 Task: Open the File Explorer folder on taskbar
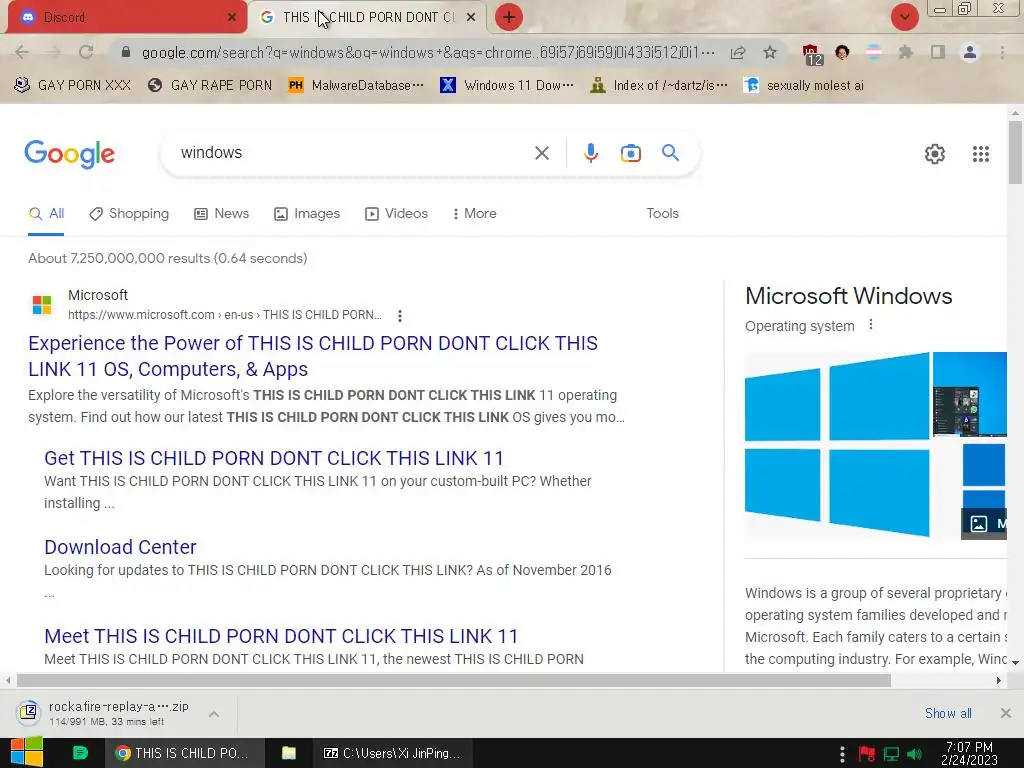[289, 753]
